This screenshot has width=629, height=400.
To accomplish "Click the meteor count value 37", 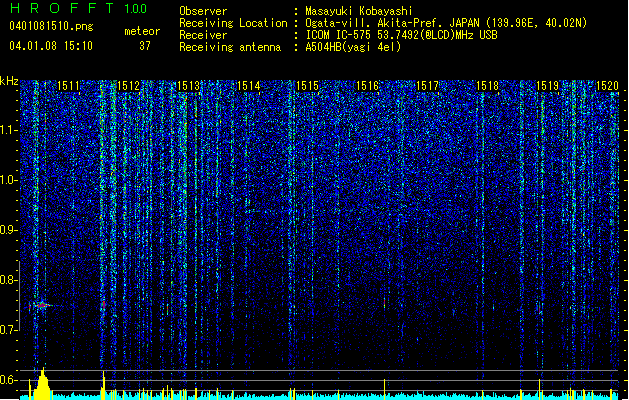I will click(145, 46).
